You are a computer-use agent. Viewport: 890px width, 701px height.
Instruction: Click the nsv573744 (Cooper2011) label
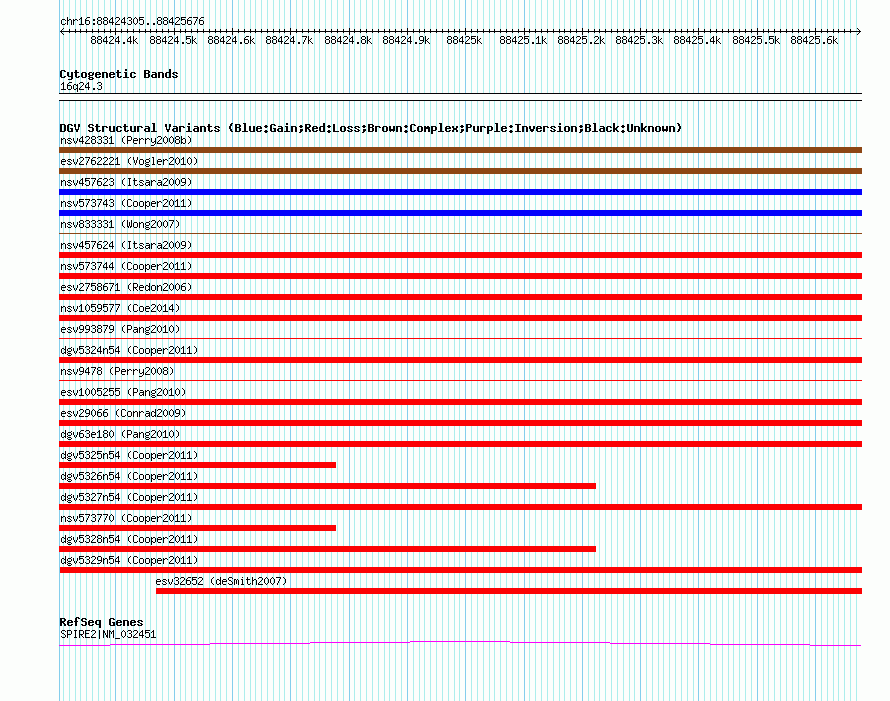[x=126, y=266]
